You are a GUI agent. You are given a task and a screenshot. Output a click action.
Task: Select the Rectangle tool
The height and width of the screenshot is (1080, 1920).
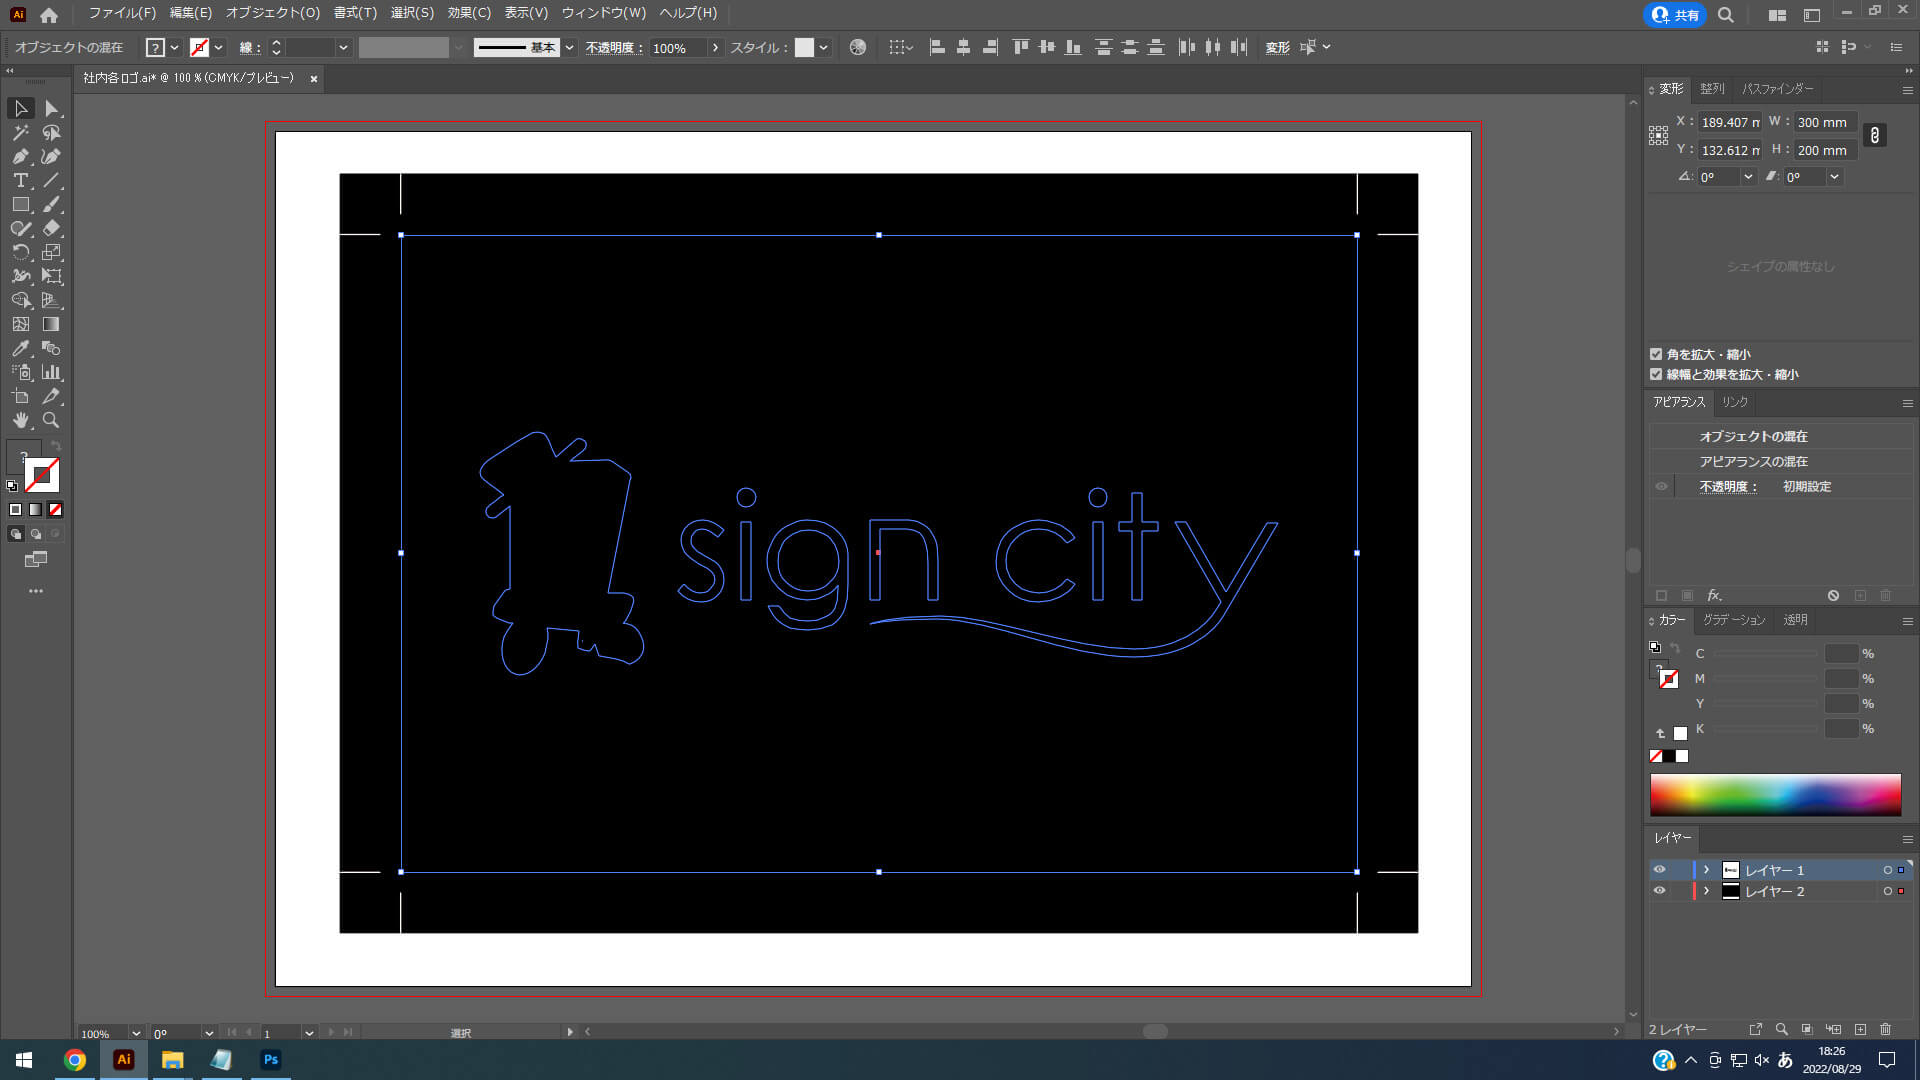pos(20,204)
